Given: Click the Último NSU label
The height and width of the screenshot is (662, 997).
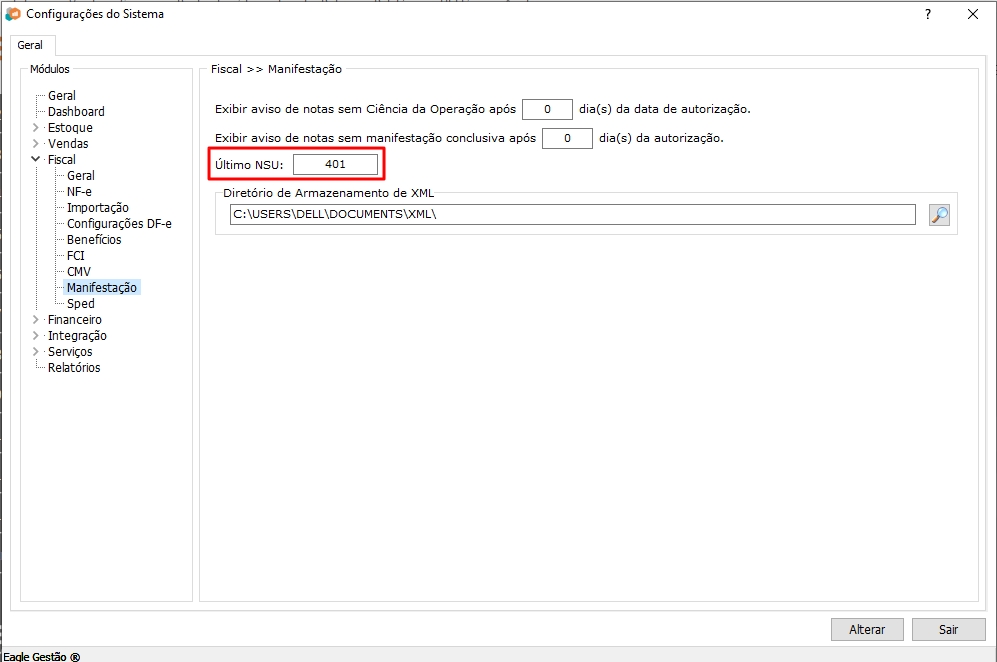Looking at the screenshot, I should pyautogui.click(x=249, y=165).
